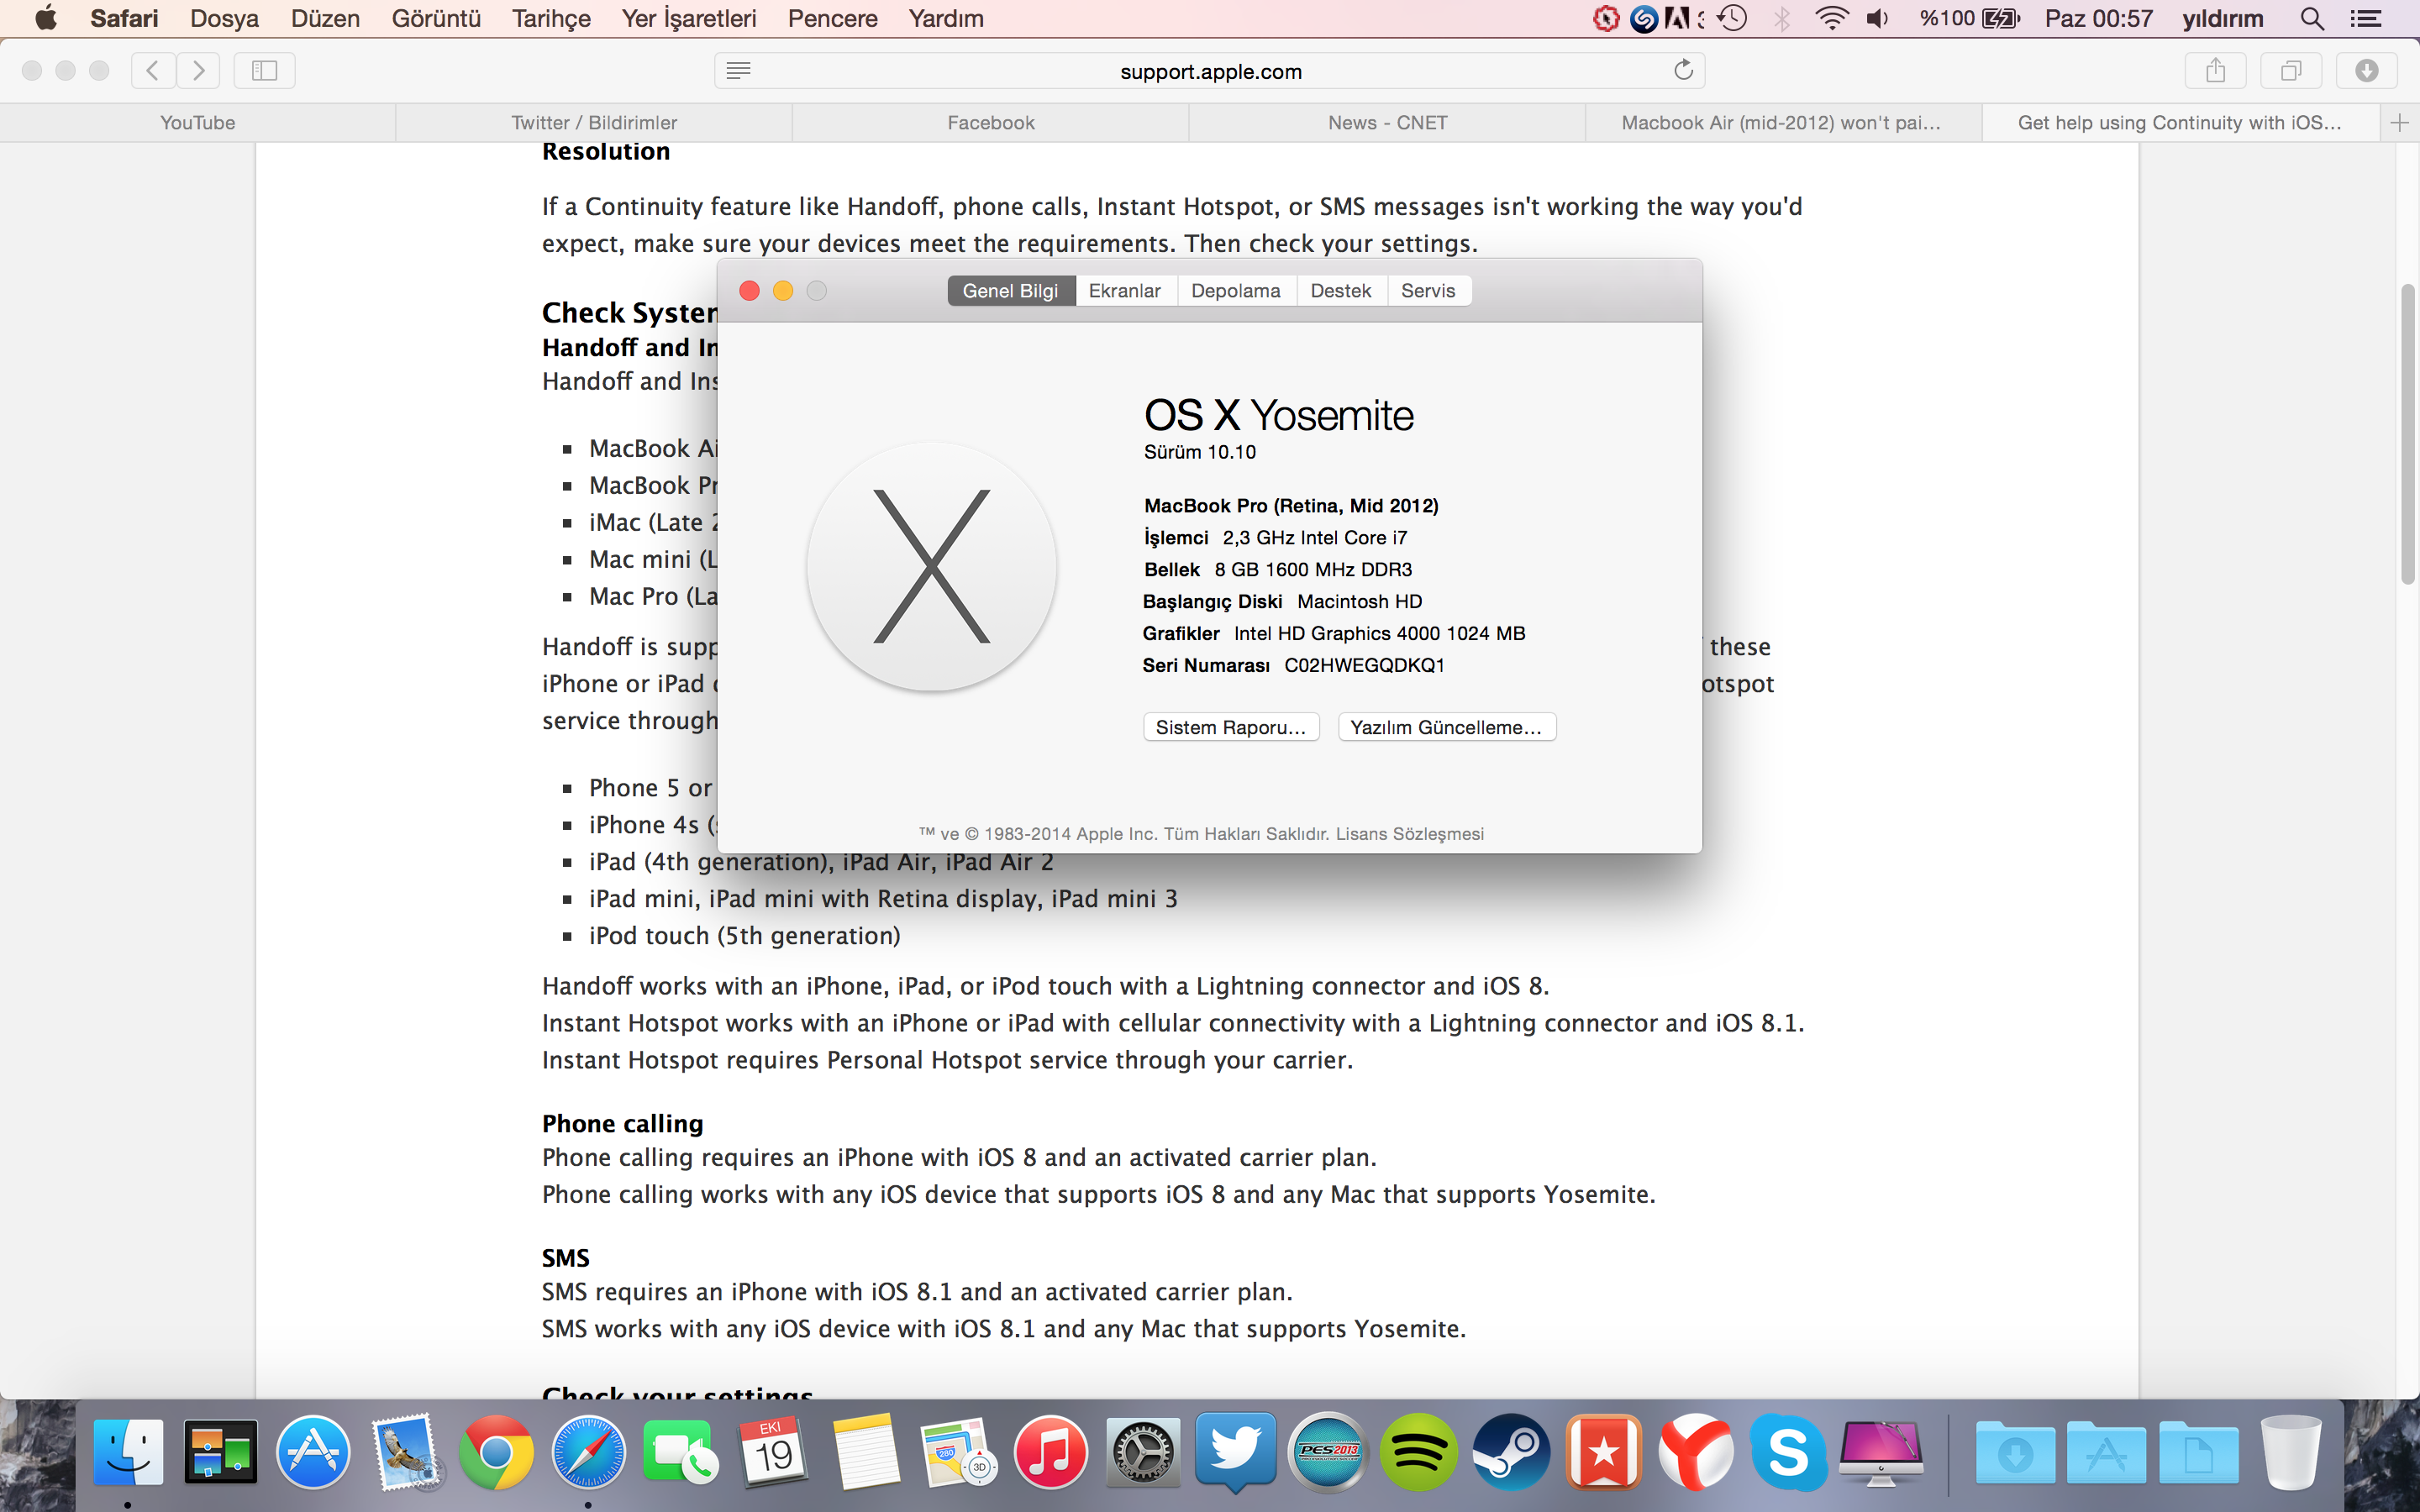
Task: Click Safari's Reader view icon in address bar
Action: (738, 70)
